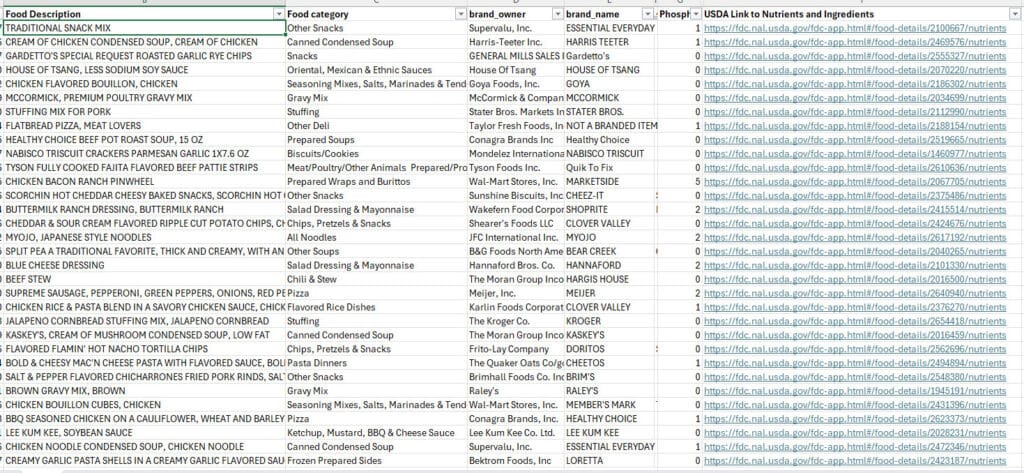Select the BEEF STEW description cell
Screen dimensions: 1024x473
144,280
